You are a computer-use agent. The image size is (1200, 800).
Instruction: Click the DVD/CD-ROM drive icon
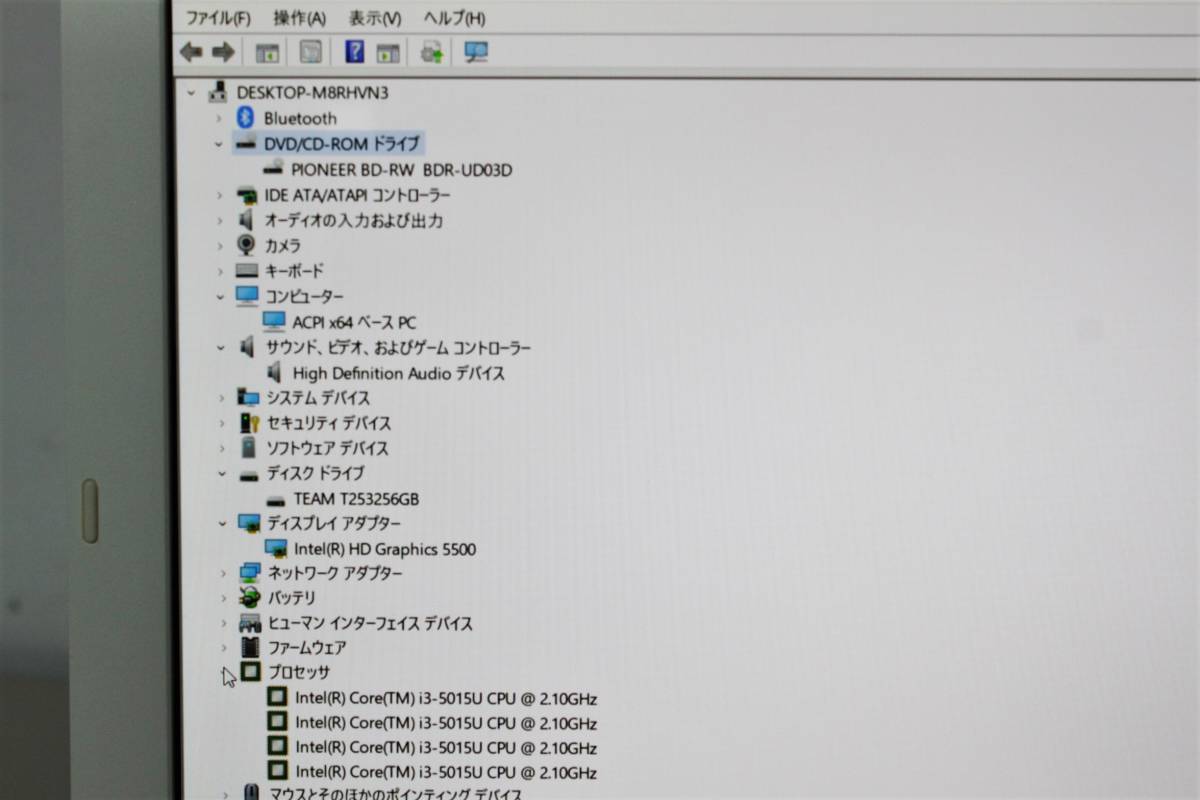pos(245,144)
